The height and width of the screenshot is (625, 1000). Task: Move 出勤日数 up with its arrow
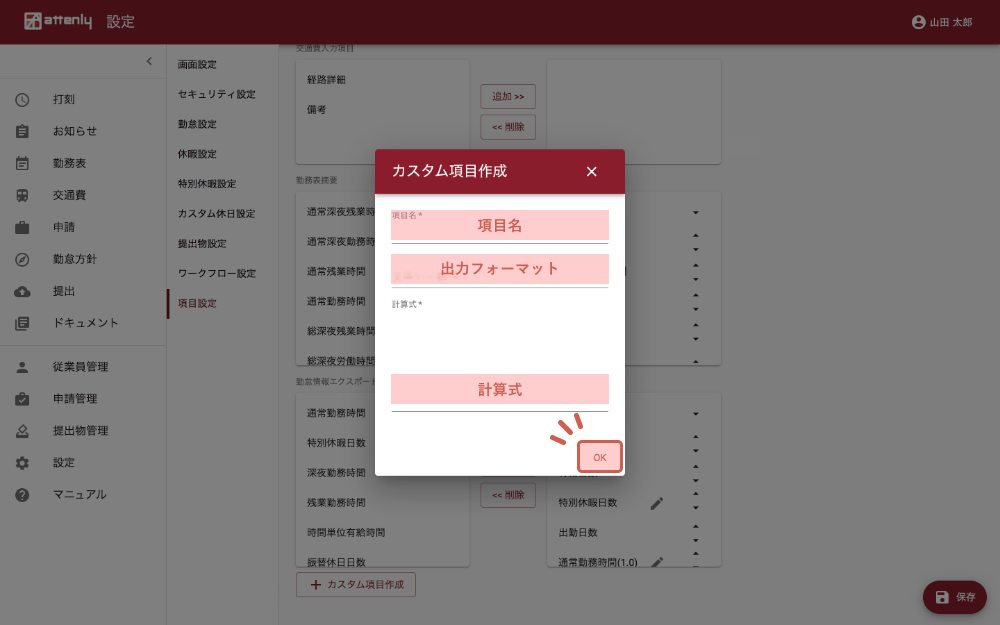click(x=695, y=526)
